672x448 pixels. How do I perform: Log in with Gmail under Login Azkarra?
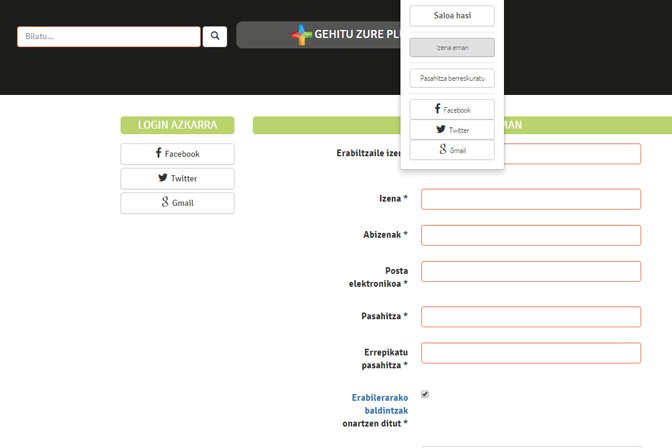[177, 203]
